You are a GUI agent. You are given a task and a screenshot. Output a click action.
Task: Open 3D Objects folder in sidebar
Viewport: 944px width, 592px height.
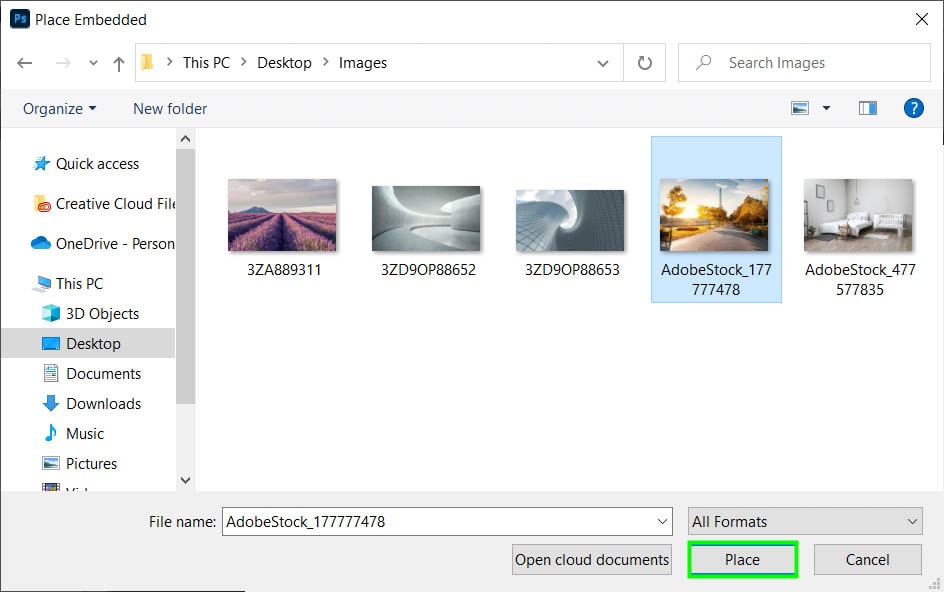pos(102,314)
